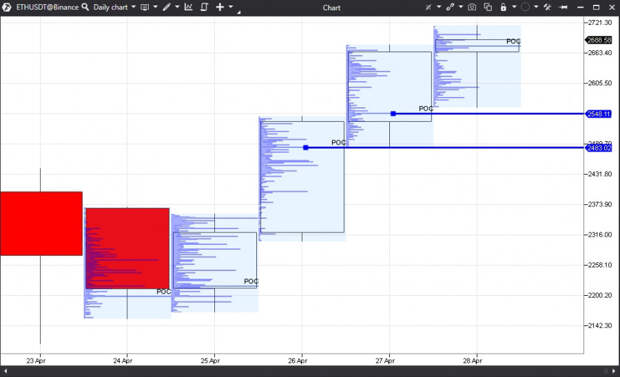Viewport: 620px width, 377px height.
Task: Expand the dropdown arrow beside the pencil tool
Action: [177, 7]
